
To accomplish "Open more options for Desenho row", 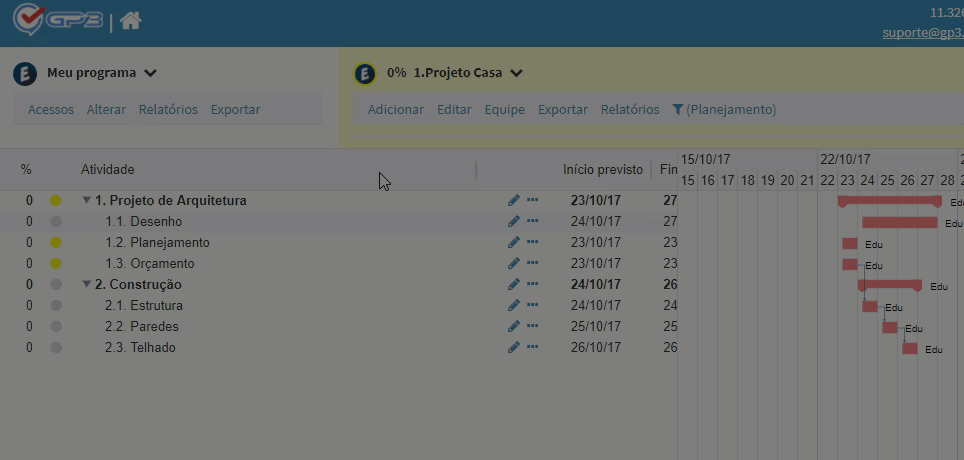I will 532,221.
